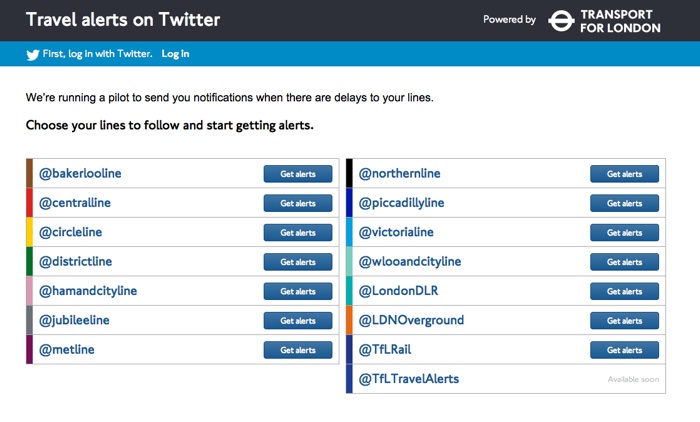Image resolution: width=700 pixels, height=422 pixels.
Task: Click the Twitter bird icon
Action: 33,55
